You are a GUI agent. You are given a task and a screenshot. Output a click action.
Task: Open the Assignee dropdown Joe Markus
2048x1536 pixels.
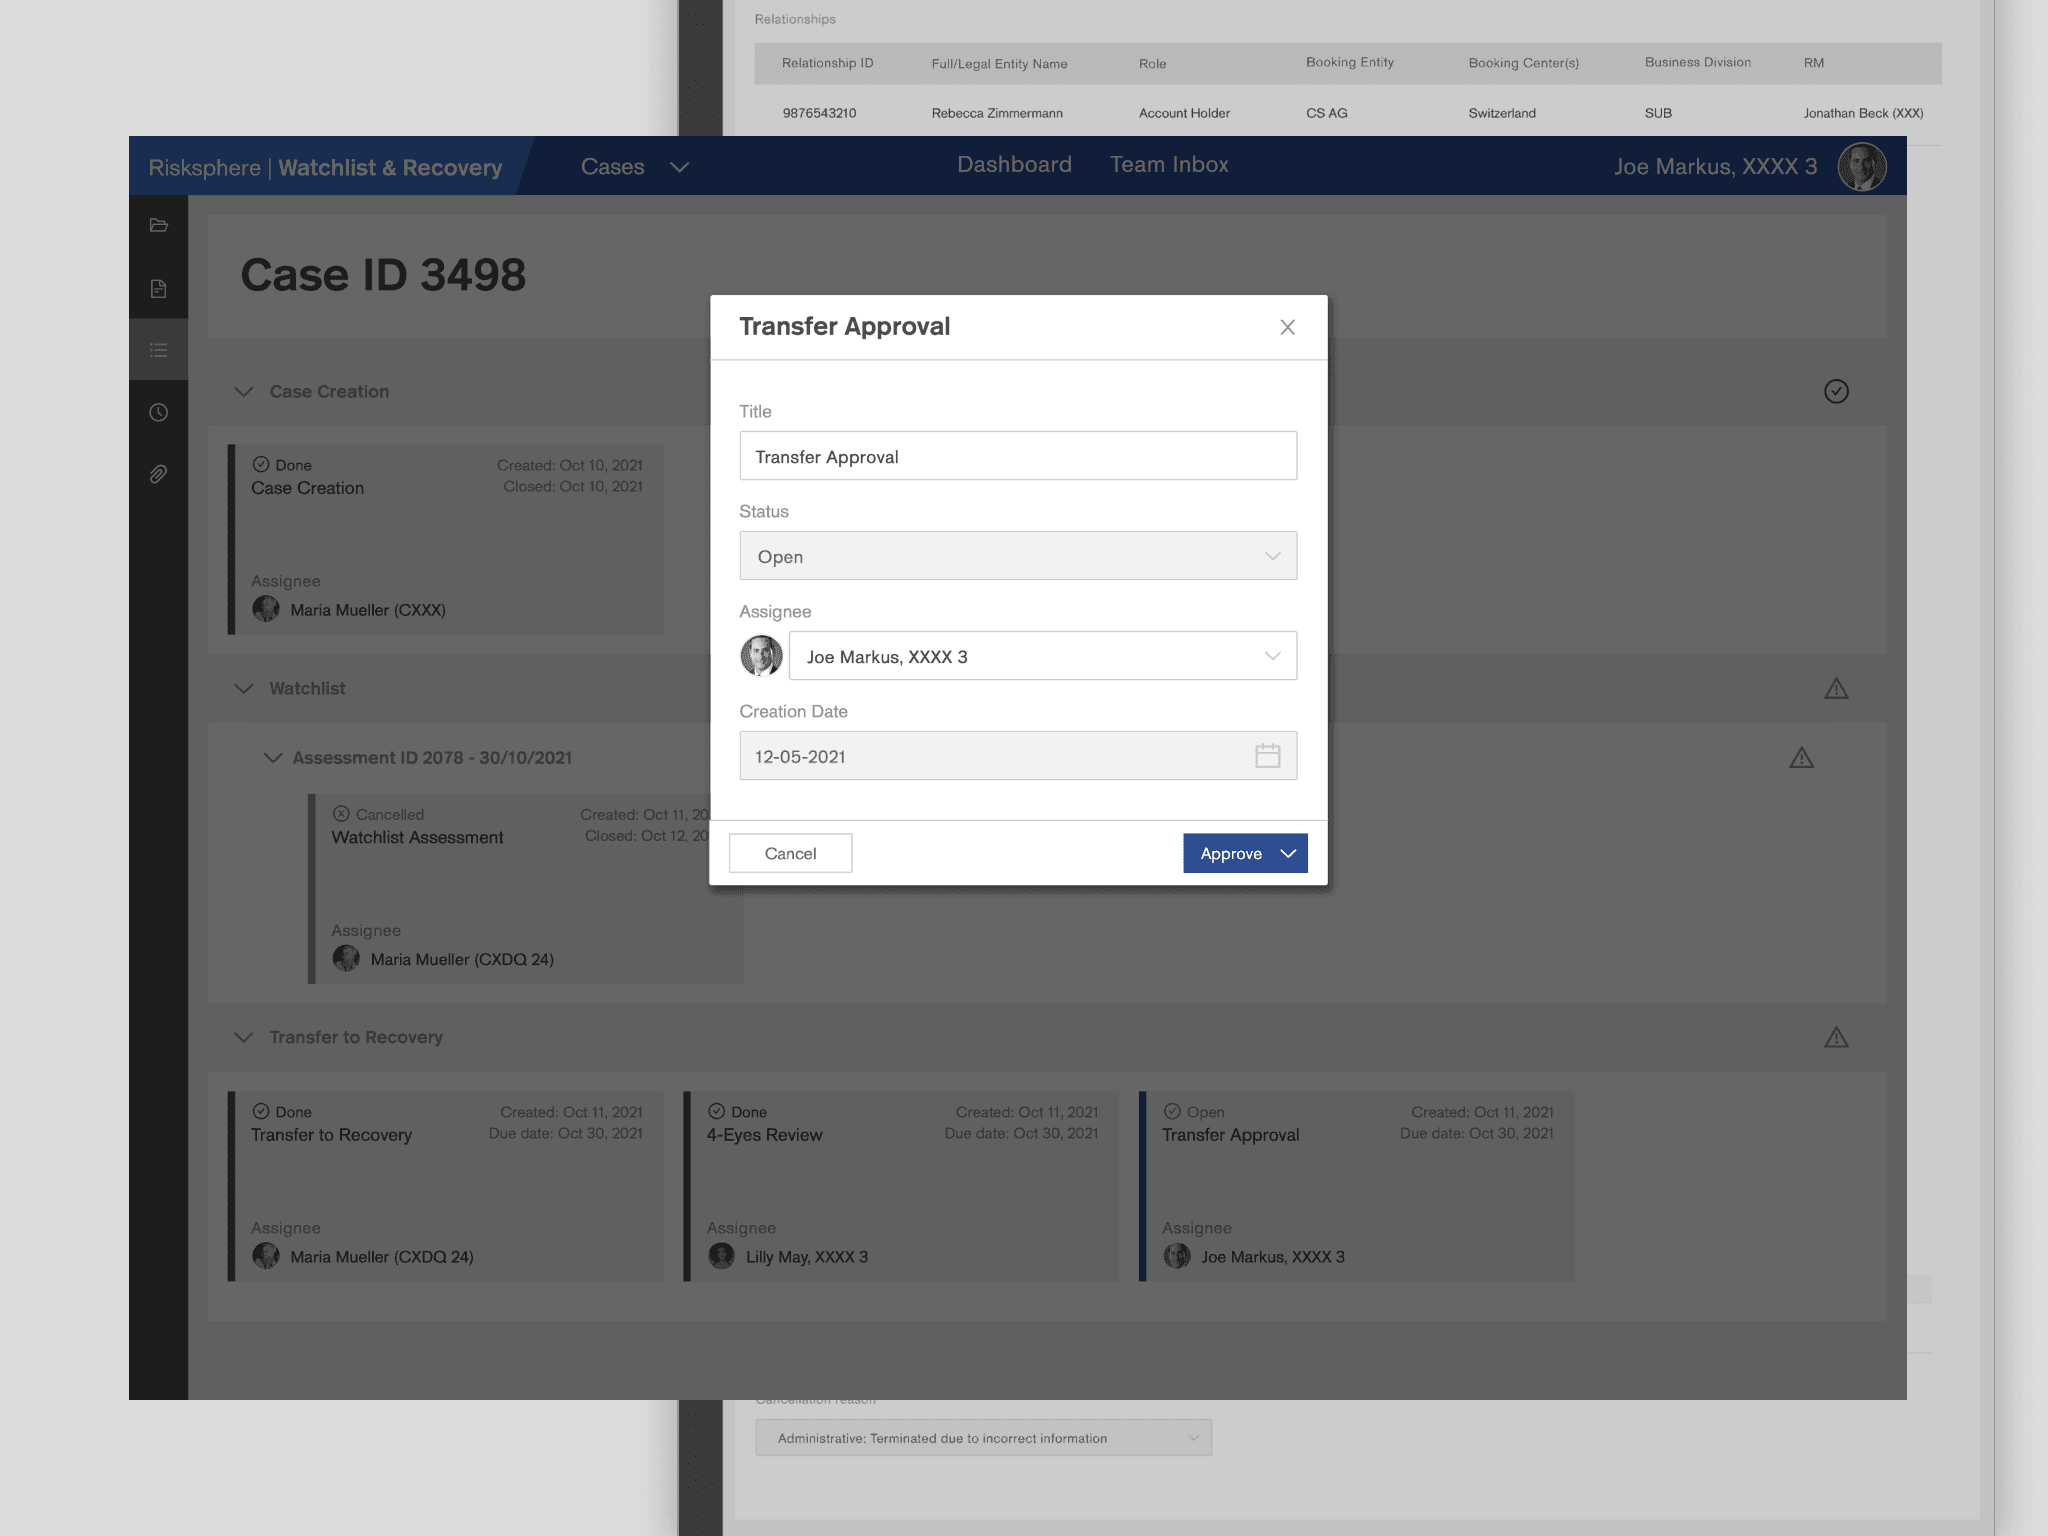point(1042,656)
